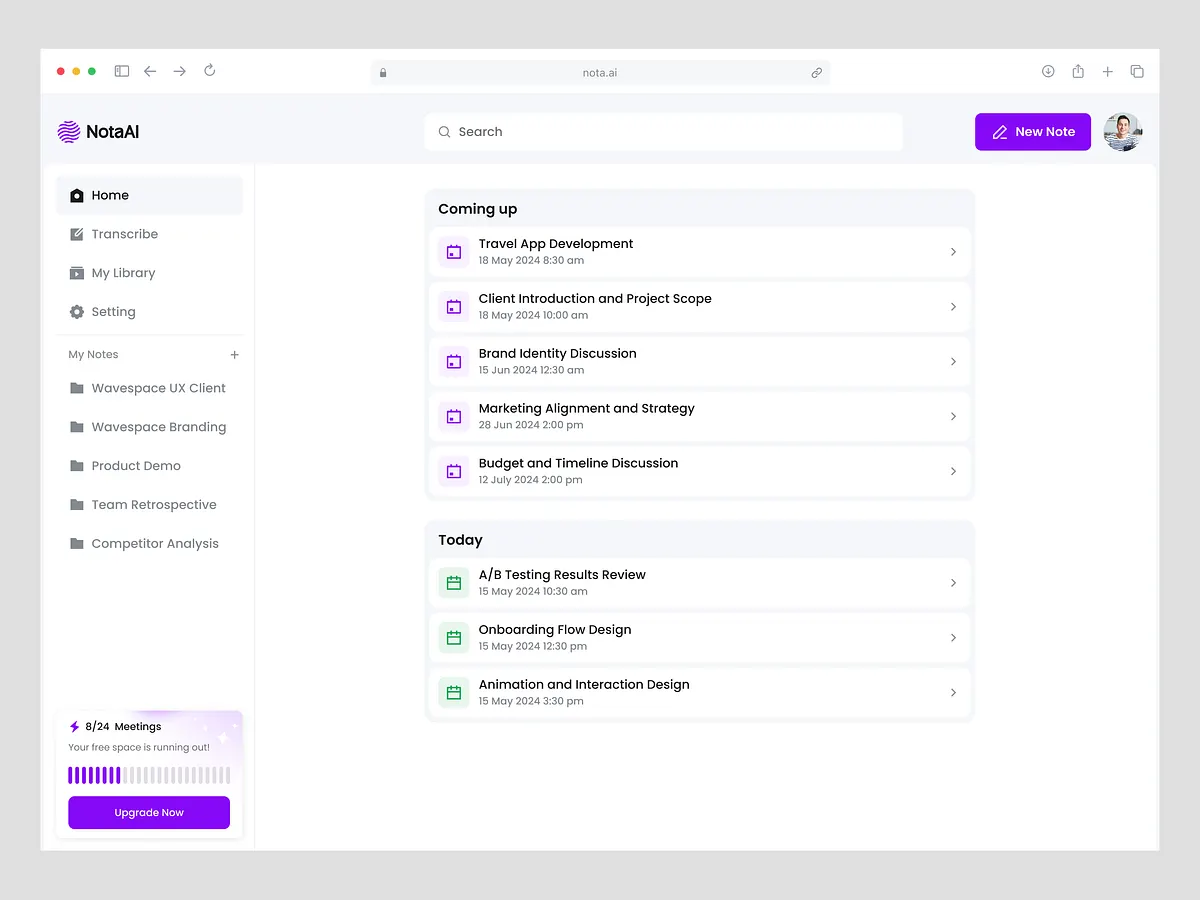The height and width of the screenshot is (900, 1200).
Task: Open the Wavespace UX Client folder
Action: click(x=158, y=388)
